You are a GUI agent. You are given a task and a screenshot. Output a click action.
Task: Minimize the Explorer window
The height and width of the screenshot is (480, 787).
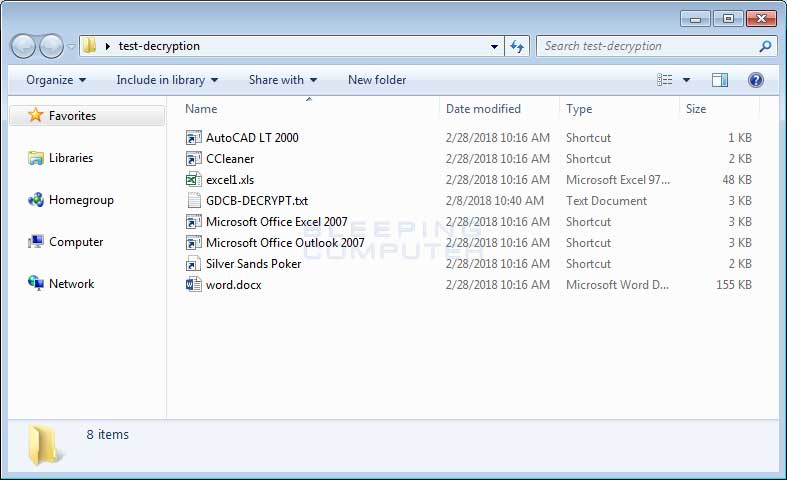(695, 19)
